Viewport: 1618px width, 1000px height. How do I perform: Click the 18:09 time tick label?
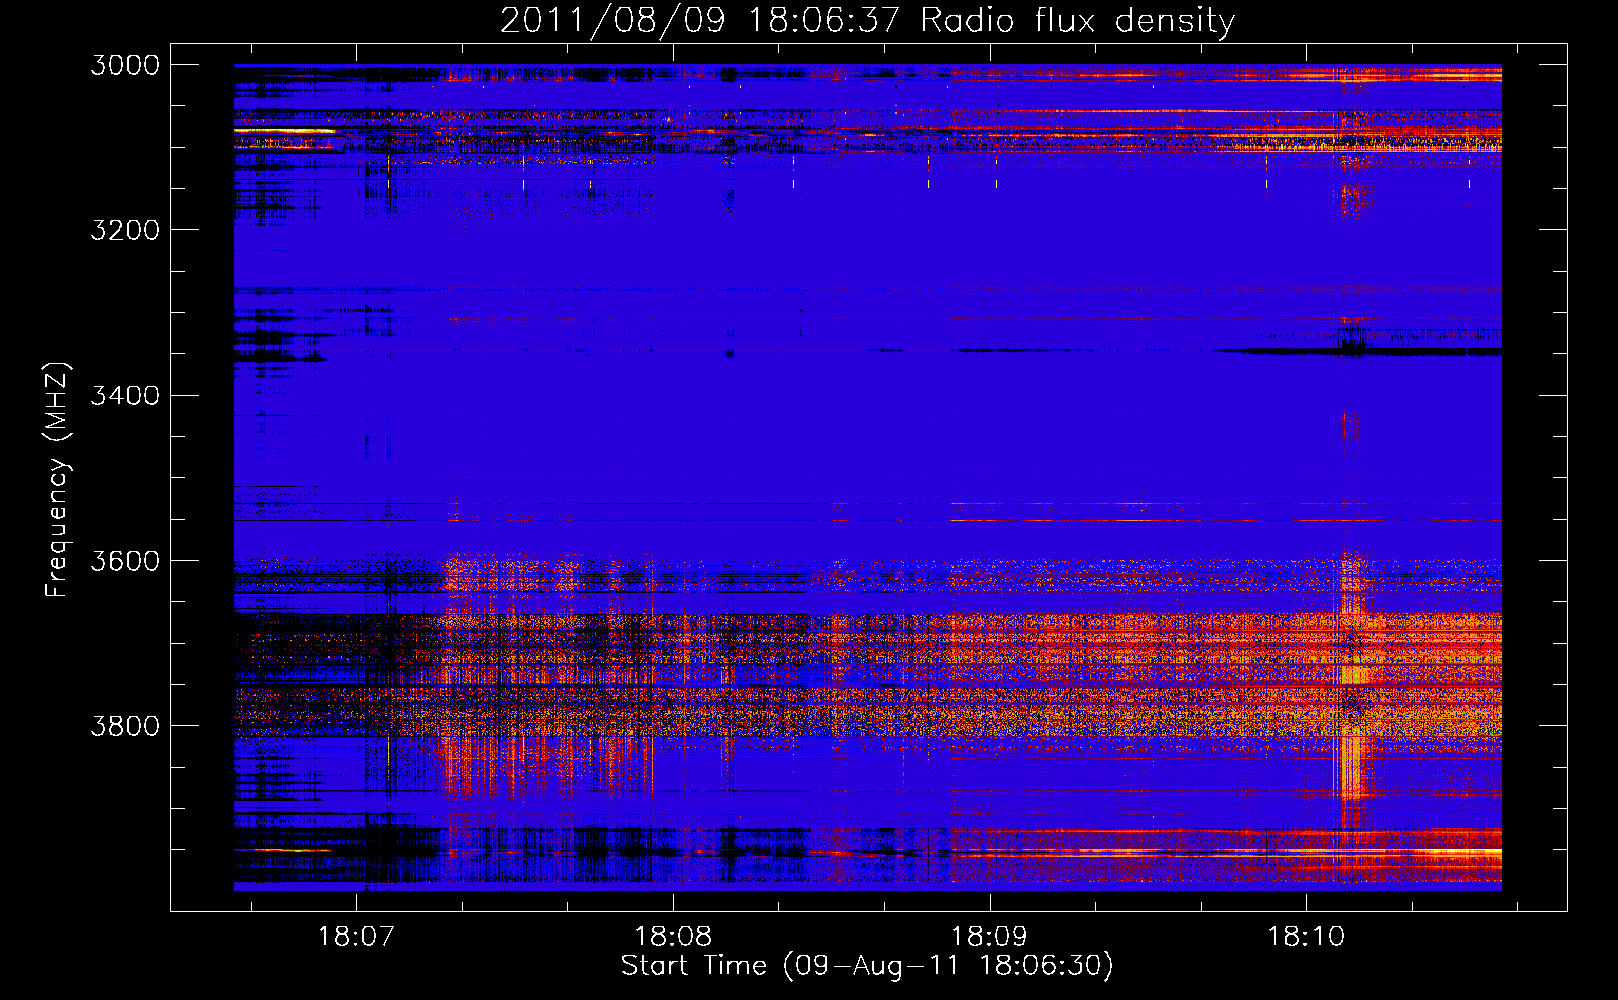coord(989,937)
